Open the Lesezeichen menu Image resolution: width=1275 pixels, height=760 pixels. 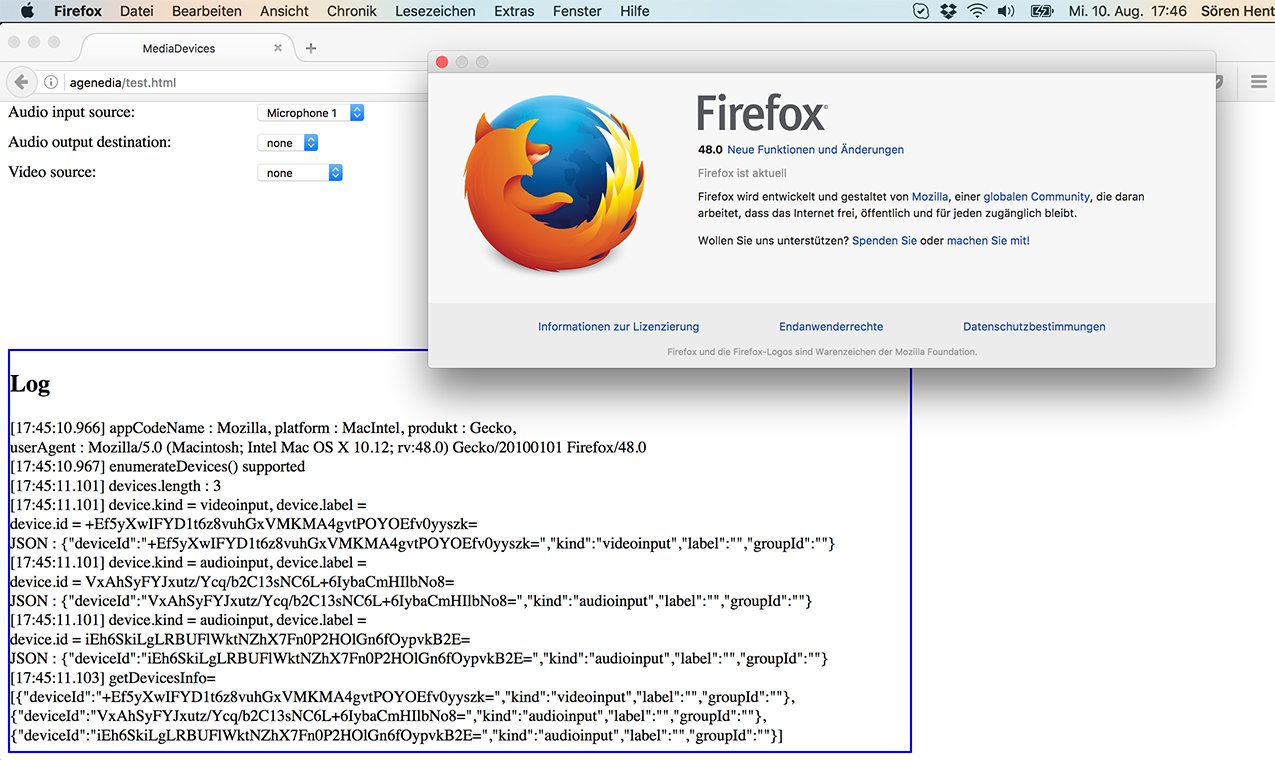(435, 11)
